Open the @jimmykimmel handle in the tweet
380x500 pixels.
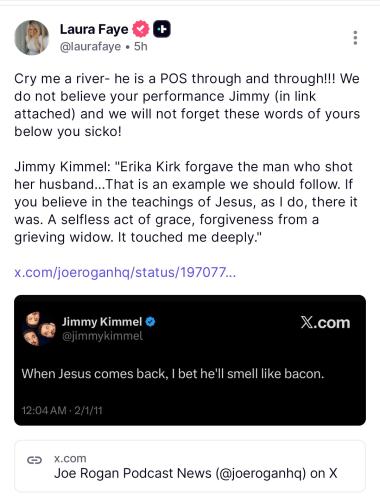(x=102, y=336)
